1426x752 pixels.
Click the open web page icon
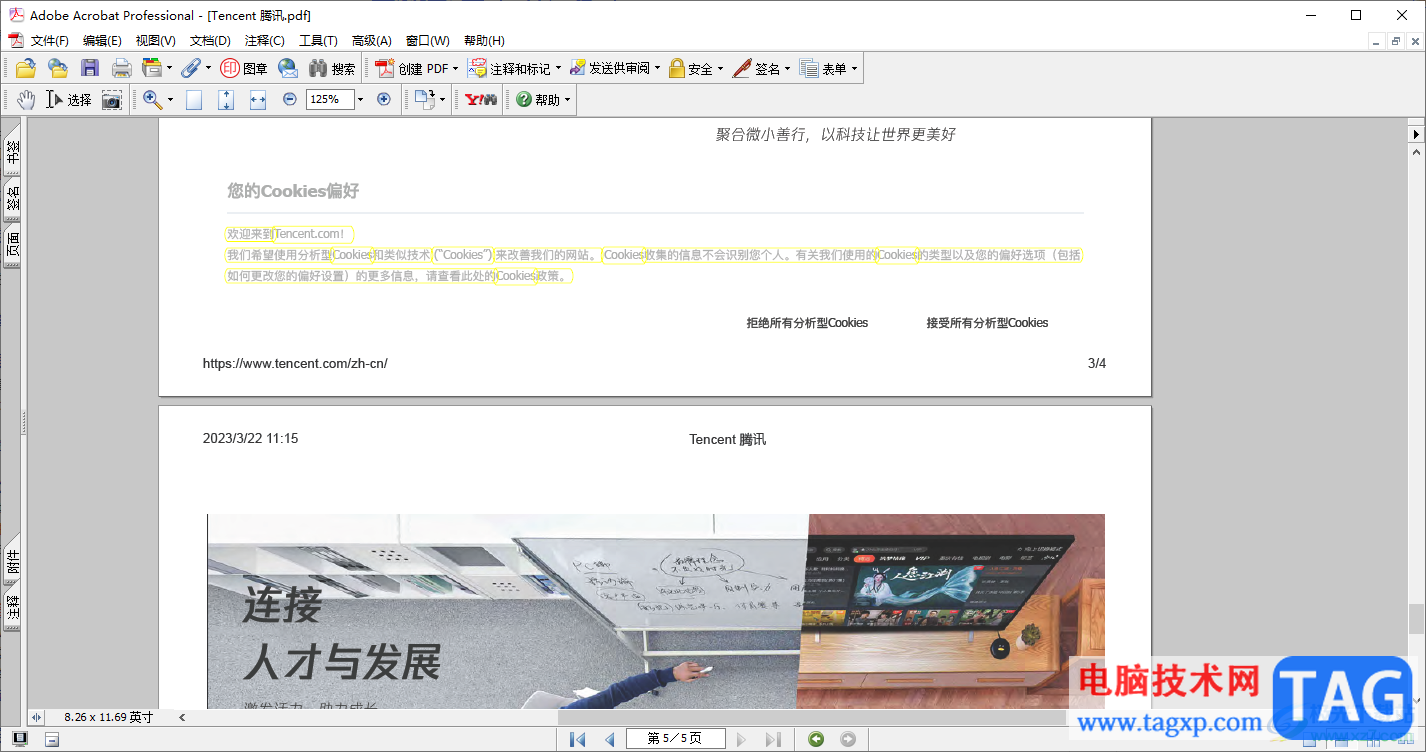point(58,68)
